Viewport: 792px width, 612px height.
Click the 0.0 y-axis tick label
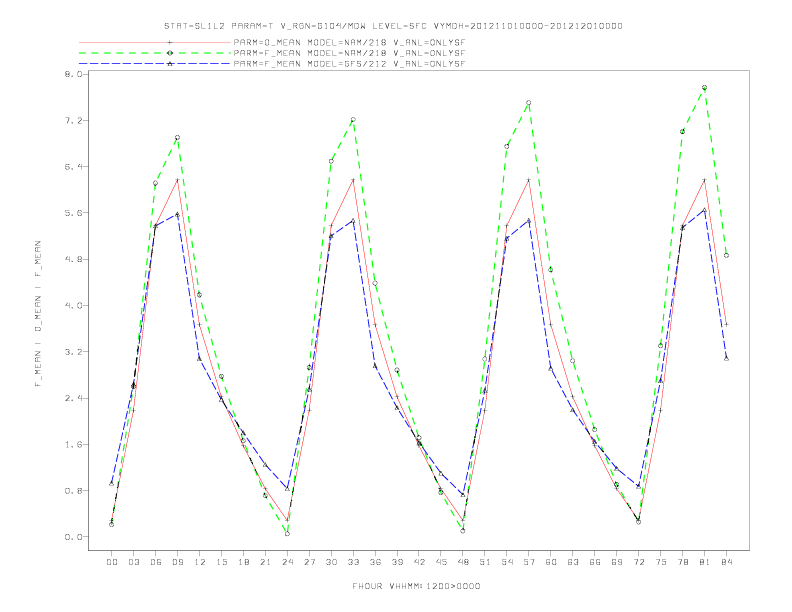(x=72, y=537)
